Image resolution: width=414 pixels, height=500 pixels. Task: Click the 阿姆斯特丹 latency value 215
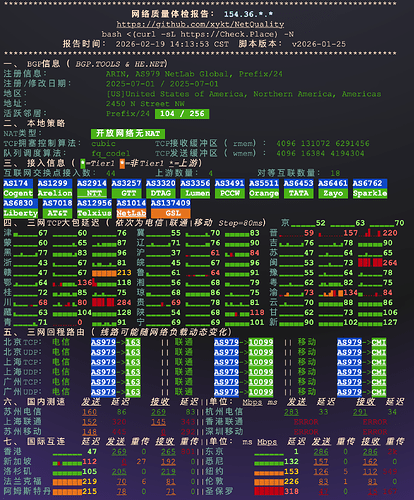pyautogui.click(x=90, y=491)
